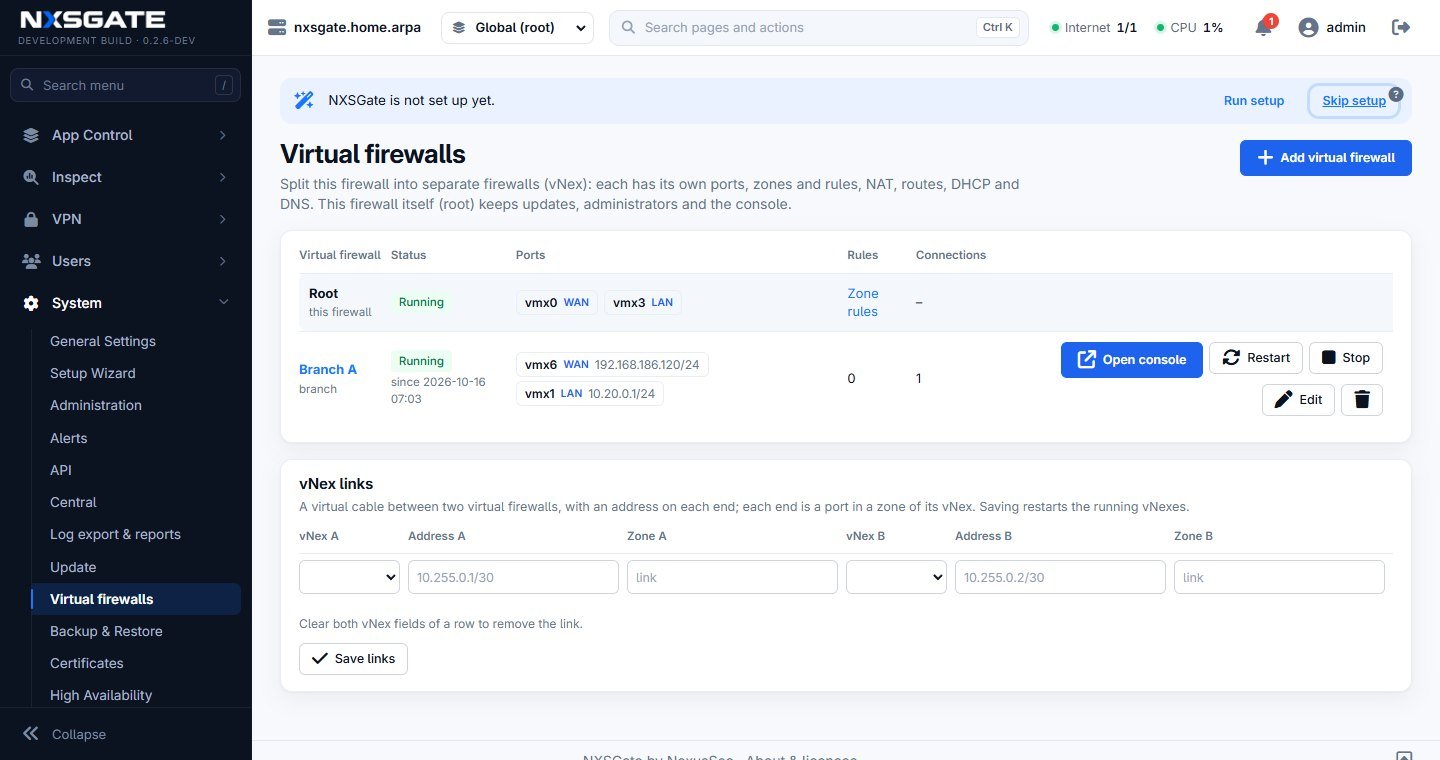Click the logout icon next to admin

[x=1401, y=28]
